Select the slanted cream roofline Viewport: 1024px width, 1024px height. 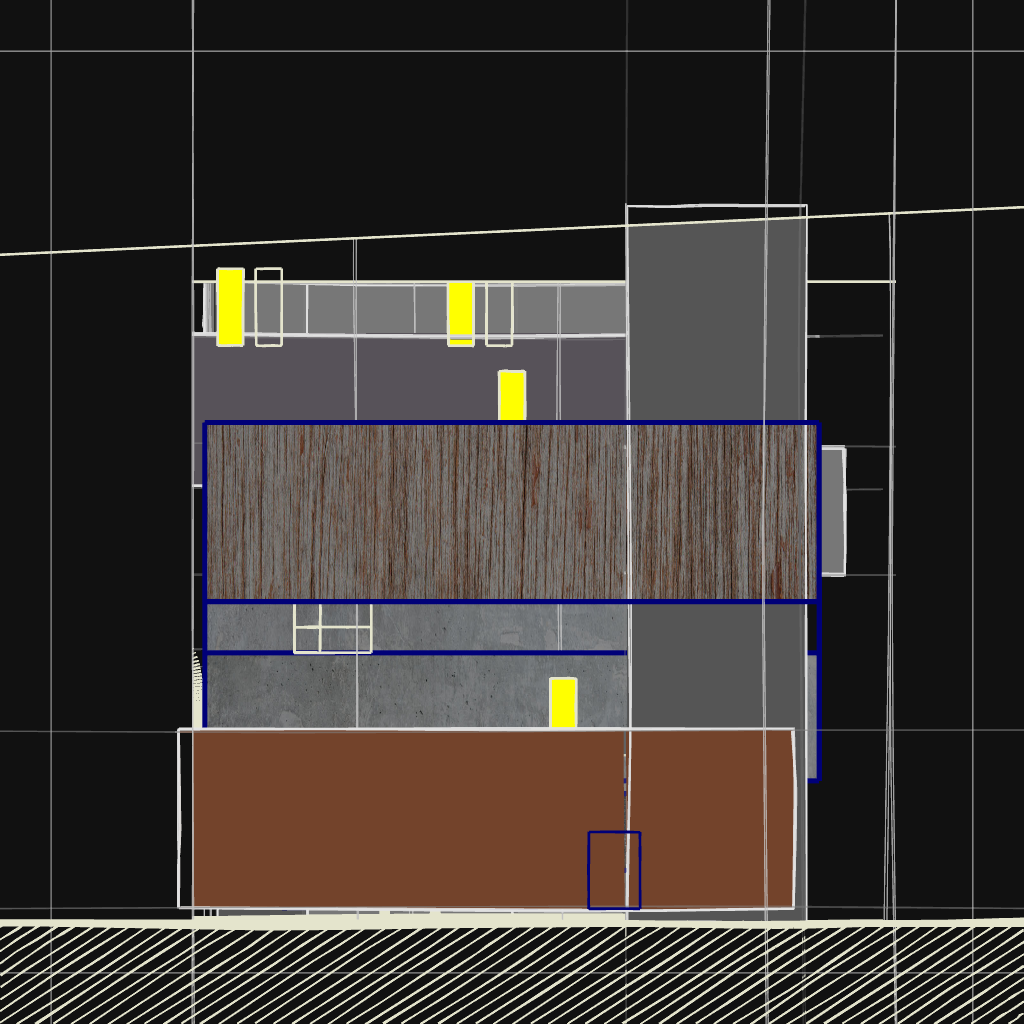[512, 231]
